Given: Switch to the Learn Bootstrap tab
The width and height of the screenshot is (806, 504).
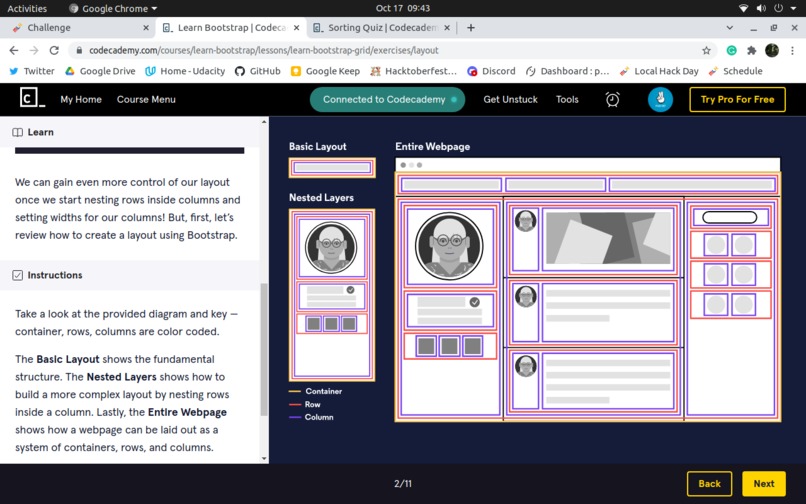Looking at the screenshot, I should tap(230, 28).
